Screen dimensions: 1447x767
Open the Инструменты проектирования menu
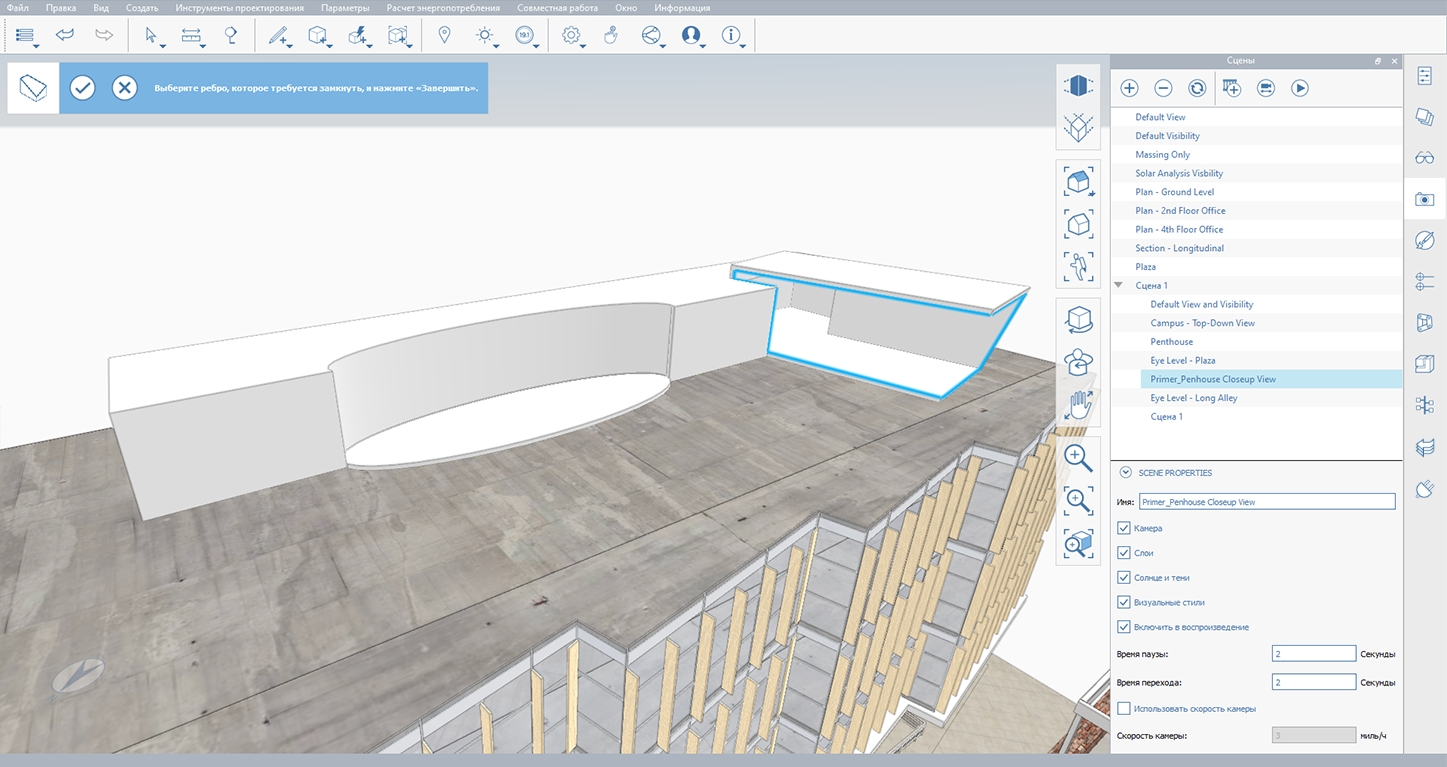pyautogui.click(x=239, y=8)
